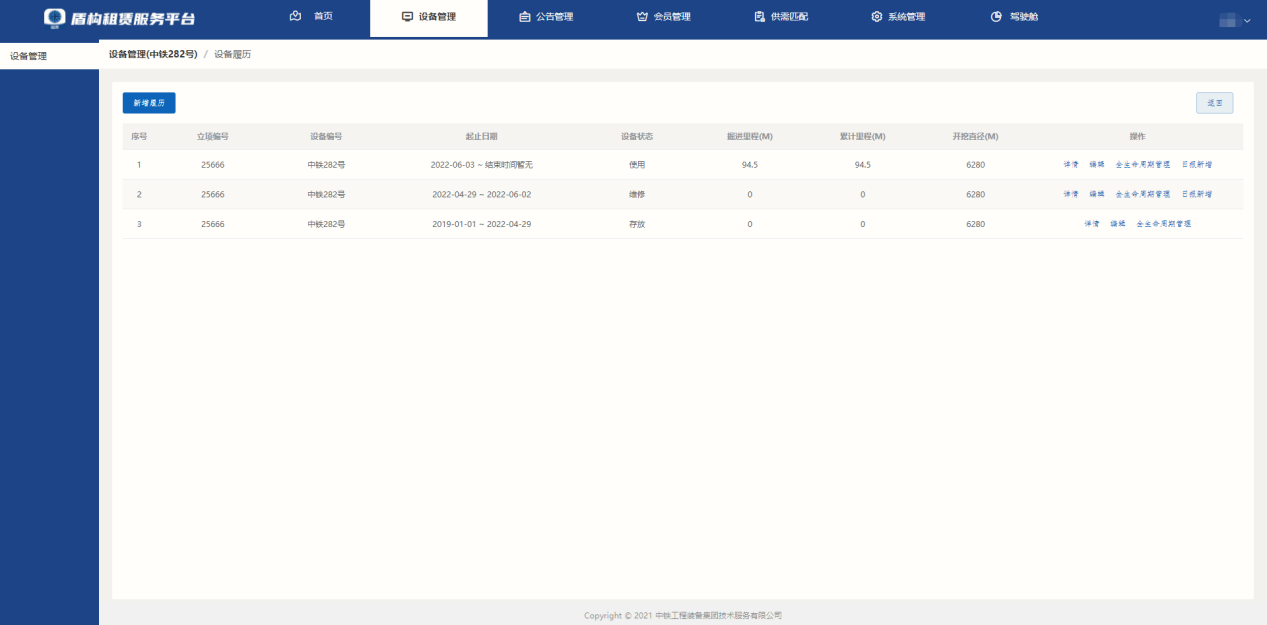The width and height of the screenshot is (1267, 625).
Task: Click the 设备履历 breadcrumb
Action: click(x=232, y=54)
